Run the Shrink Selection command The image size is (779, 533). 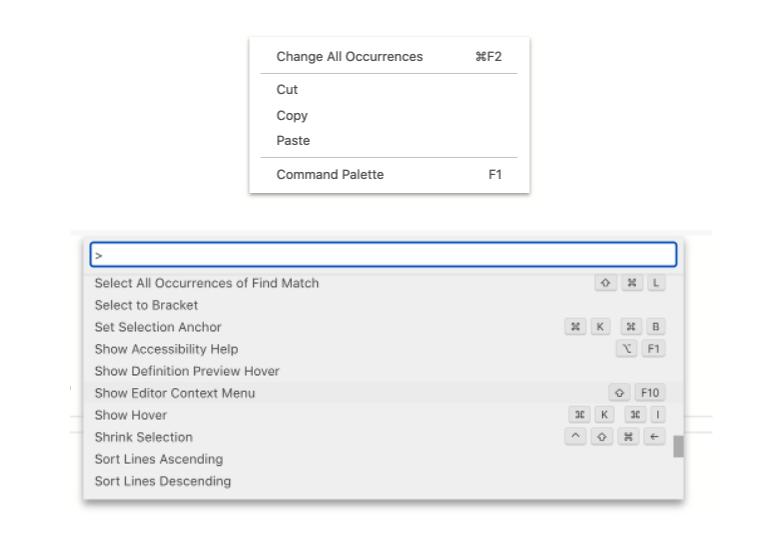pyautogui.click(x=144, y=437)
